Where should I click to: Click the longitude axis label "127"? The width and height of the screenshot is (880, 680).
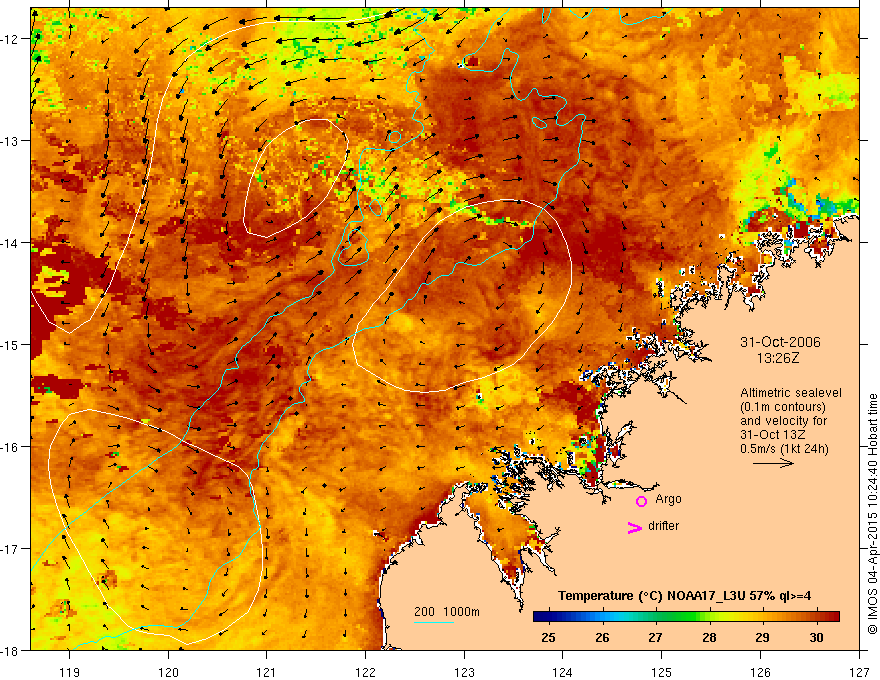pos(859,672)
